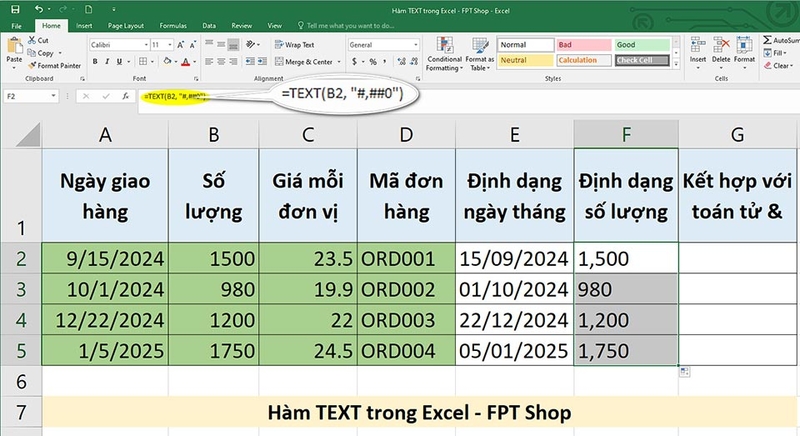Screen dimensions: 800x436
Task: Toggle Wrap Text
Action: point(294,45)
